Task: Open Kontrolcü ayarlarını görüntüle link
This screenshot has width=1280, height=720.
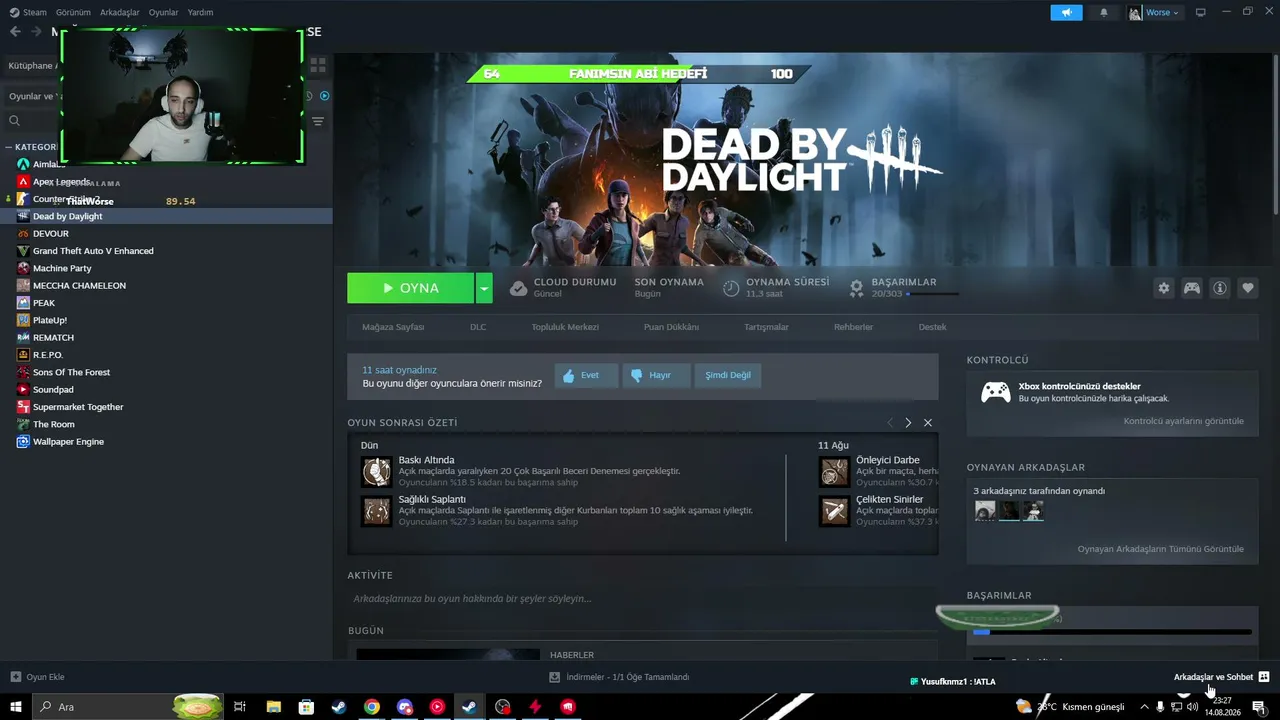Action: [1184, 421]
